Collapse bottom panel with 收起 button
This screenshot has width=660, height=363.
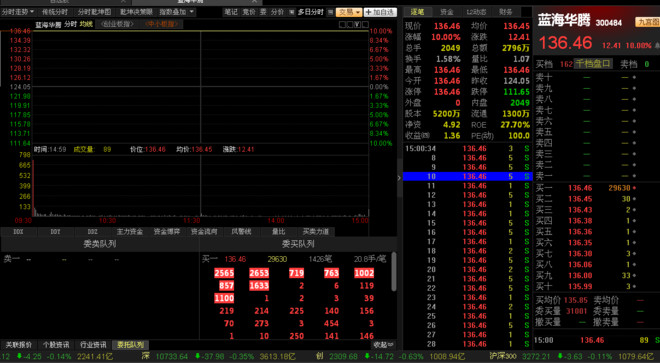click(383, 345)
